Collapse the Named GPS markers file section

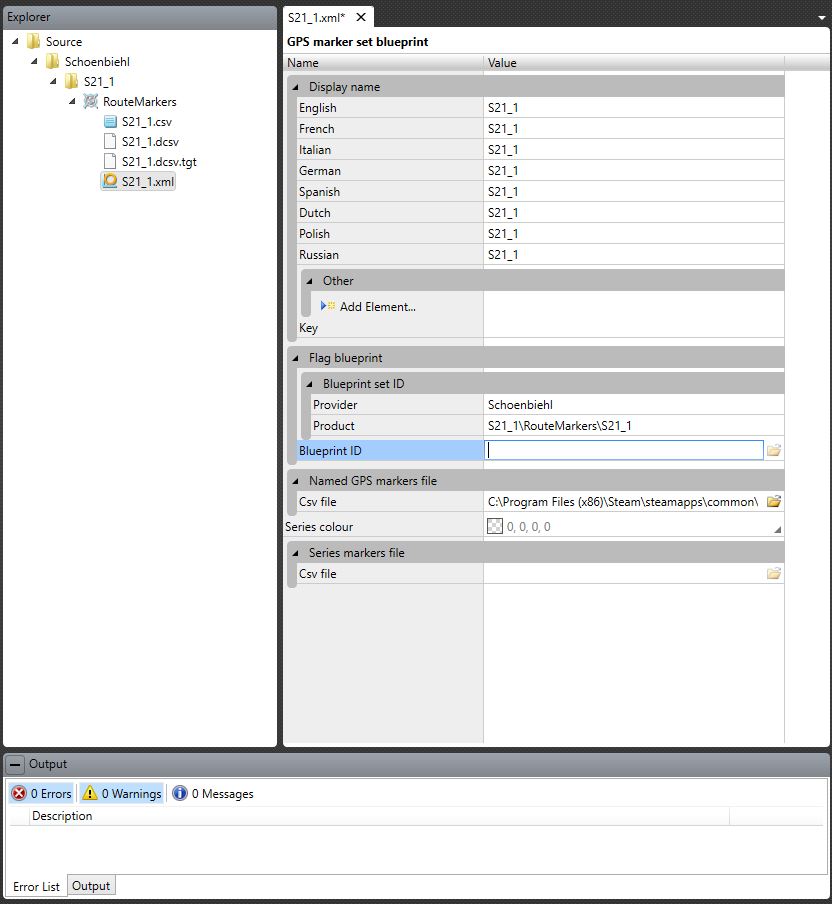tap(296, 481)
